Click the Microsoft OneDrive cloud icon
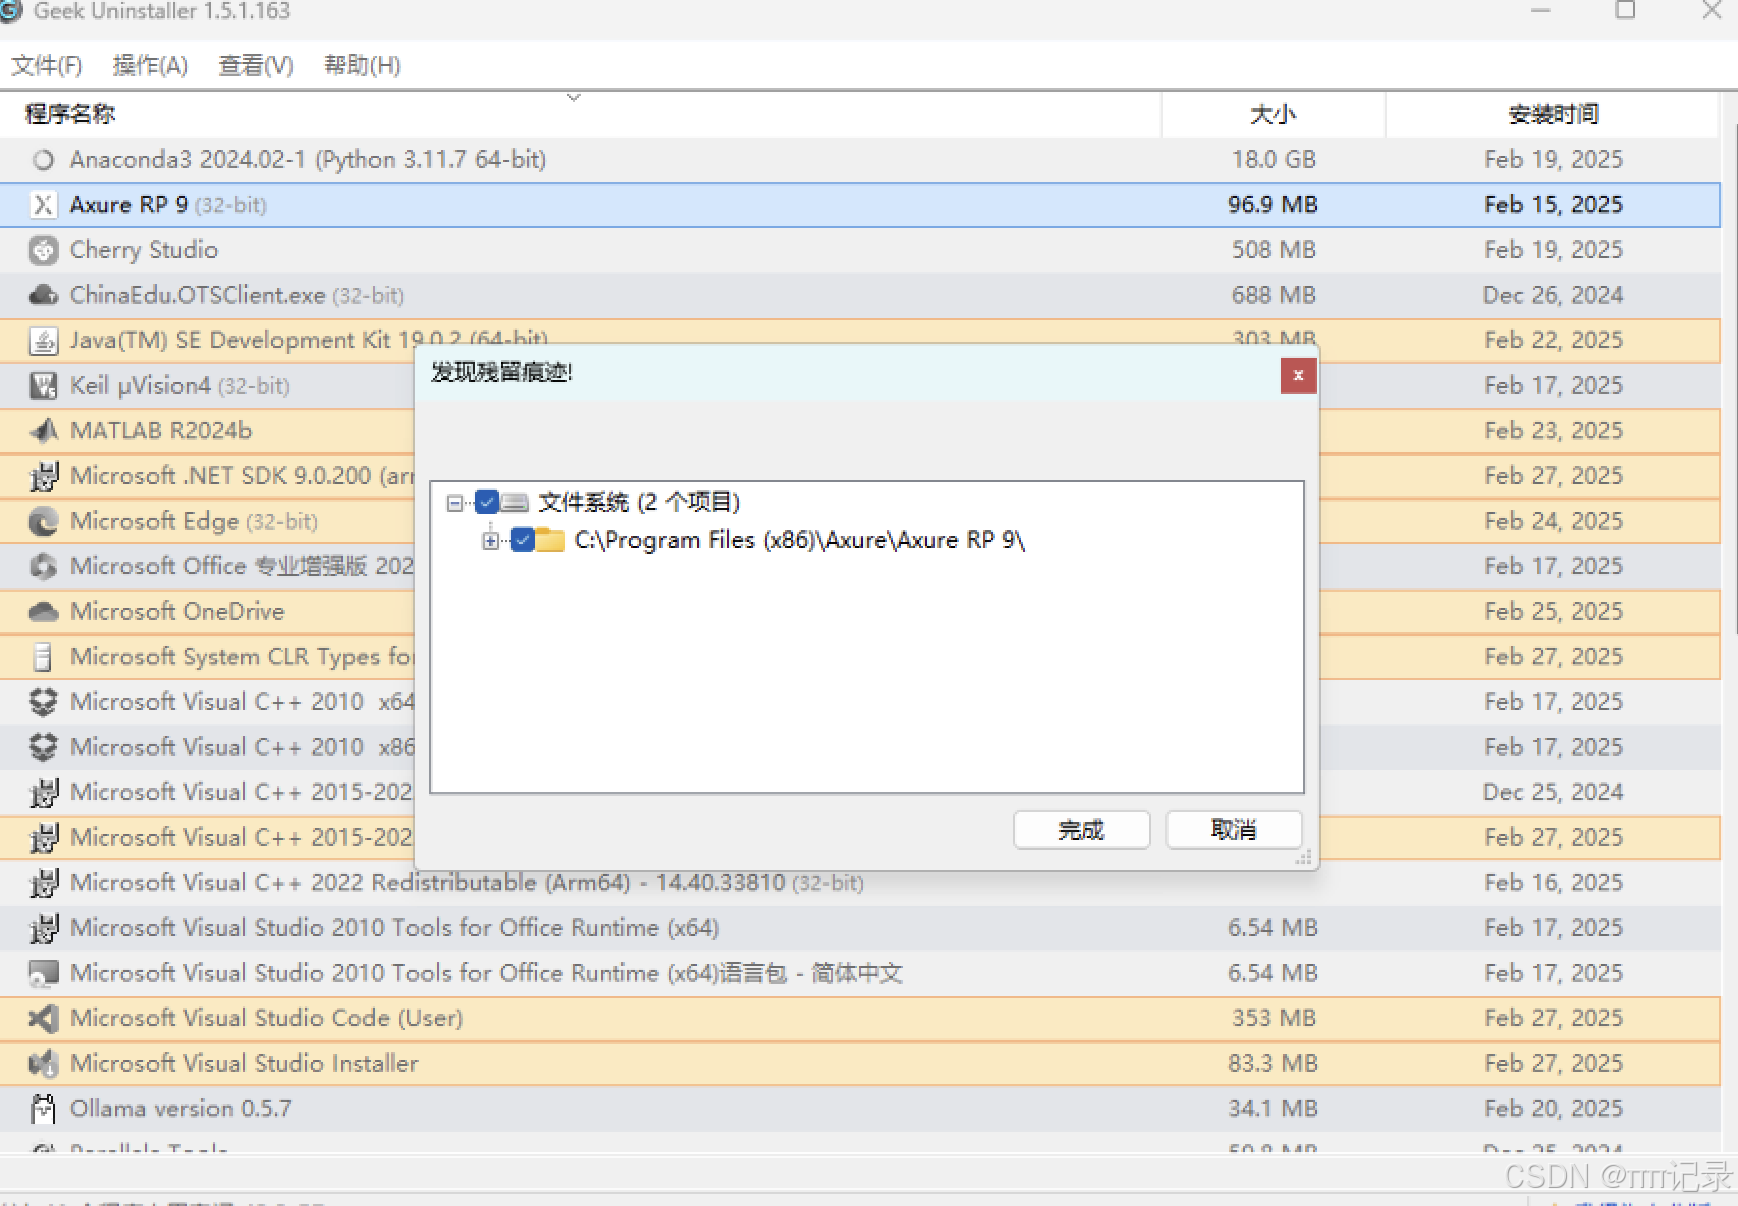Viewport: 1738px width, 1206px height. [43, 612]
